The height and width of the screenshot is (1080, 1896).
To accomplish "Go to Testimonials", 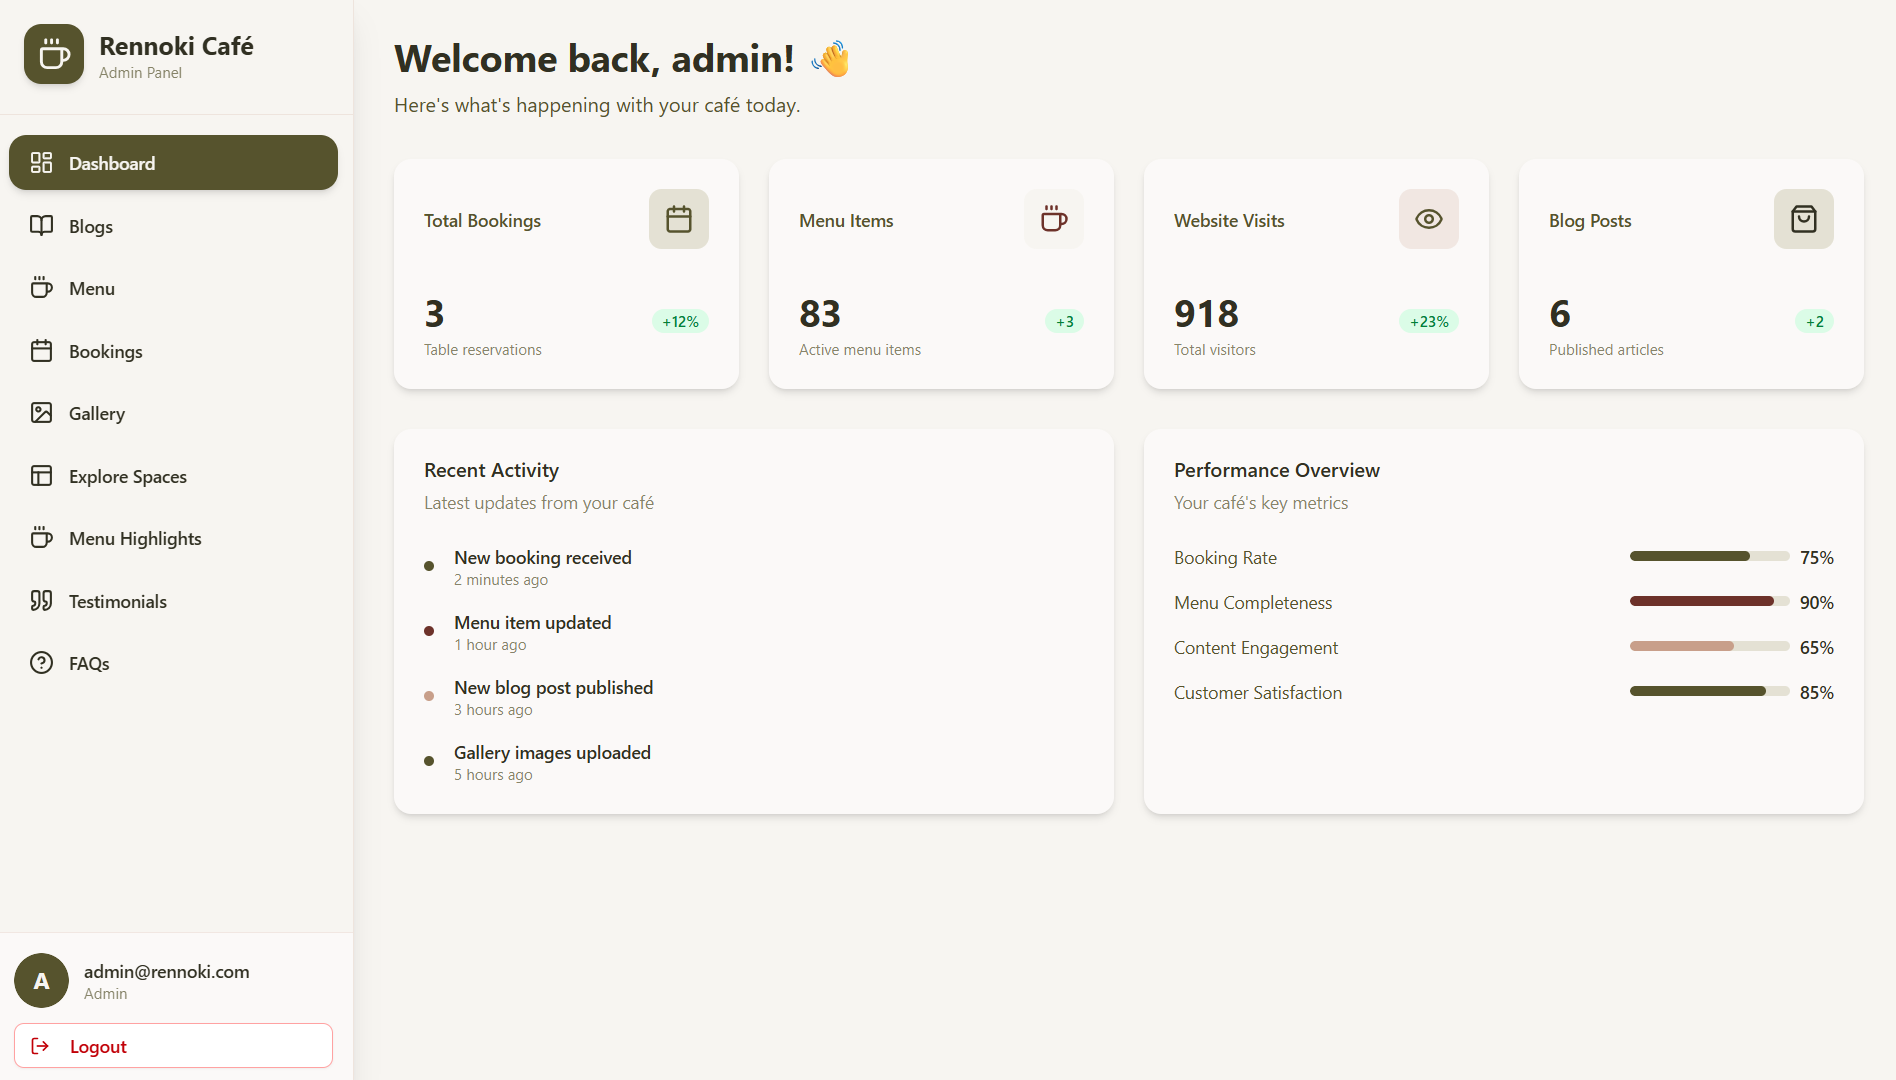I will pos(173,601).
